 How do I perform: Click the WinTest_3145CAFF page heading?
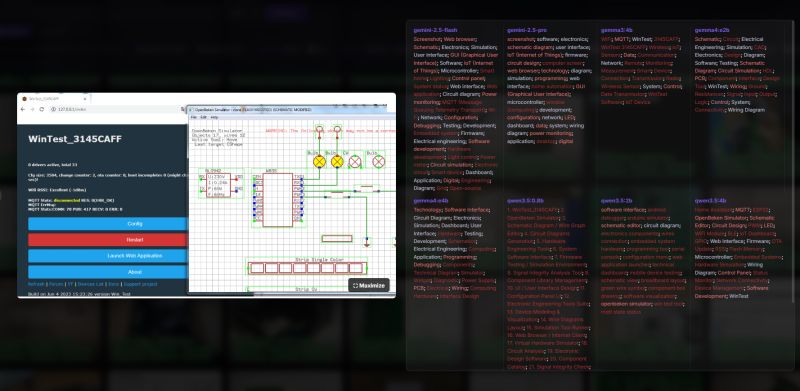coord(75,139)
